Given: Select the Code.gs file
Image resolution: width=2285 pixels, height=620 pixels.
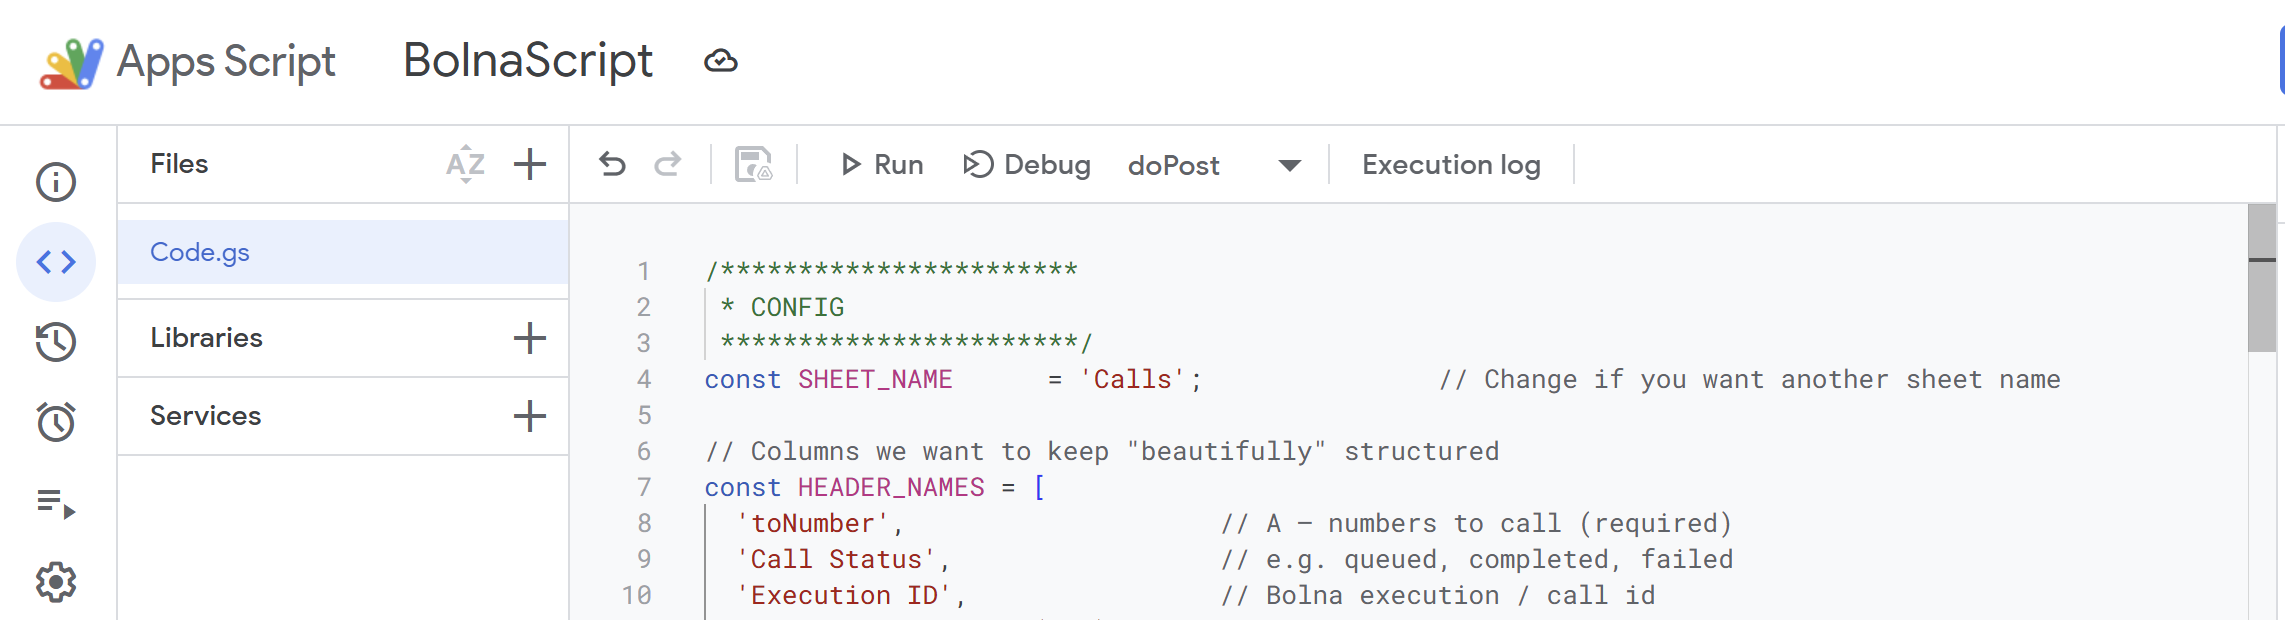Looking at the screenshot, I should click(x=343, y=252).
